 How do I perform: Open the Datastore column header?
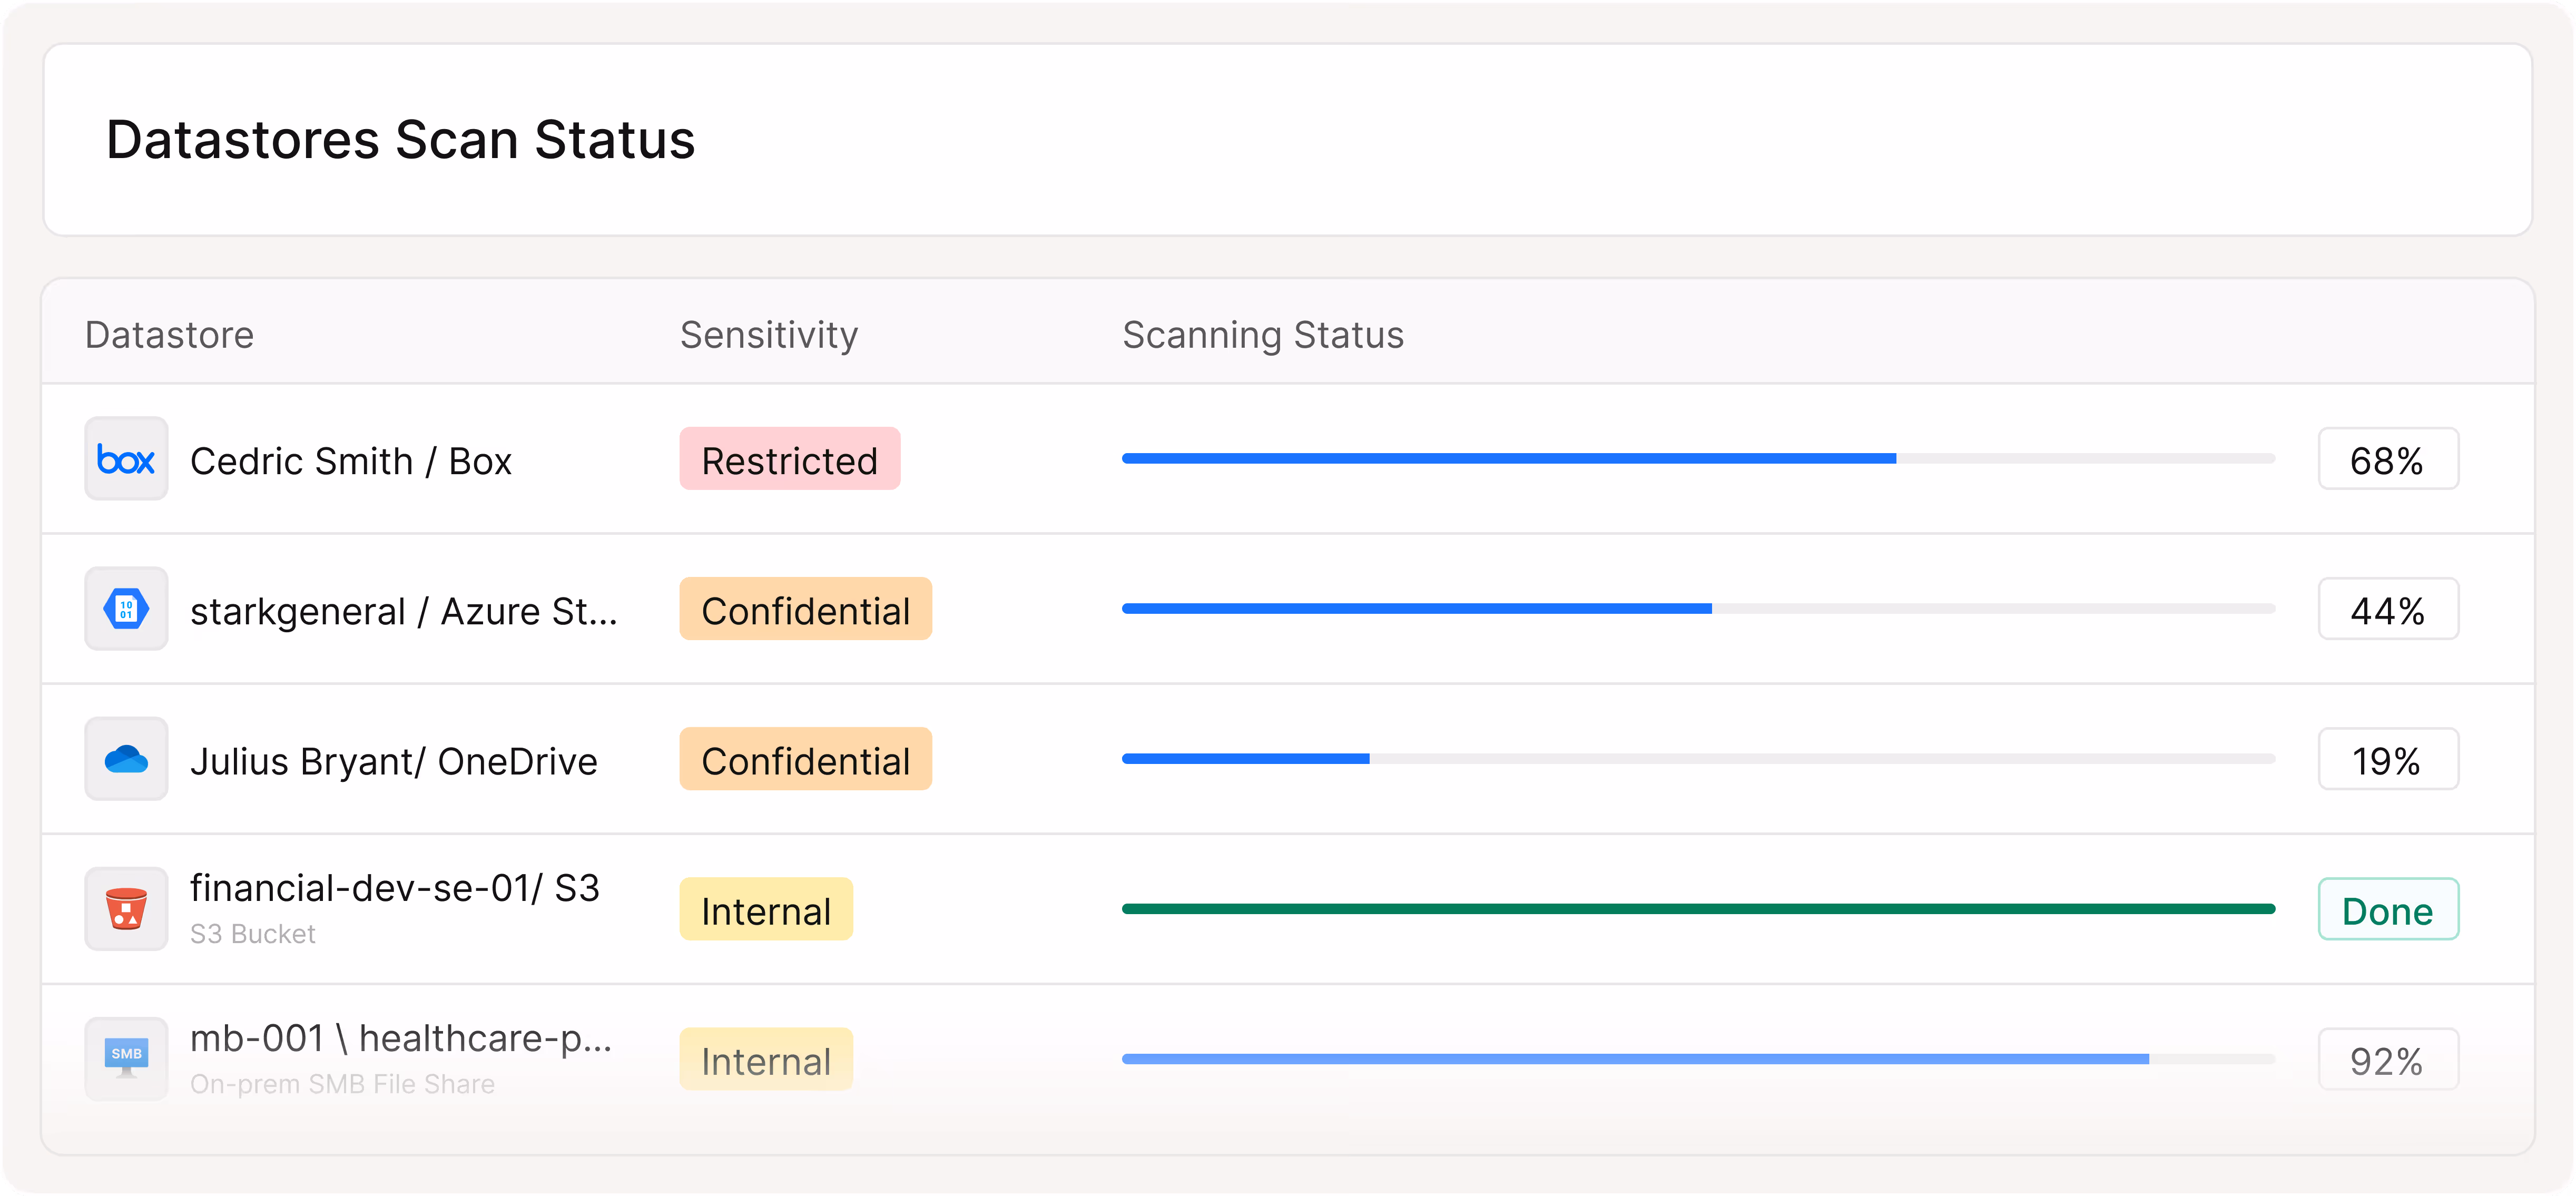point(169,335)
